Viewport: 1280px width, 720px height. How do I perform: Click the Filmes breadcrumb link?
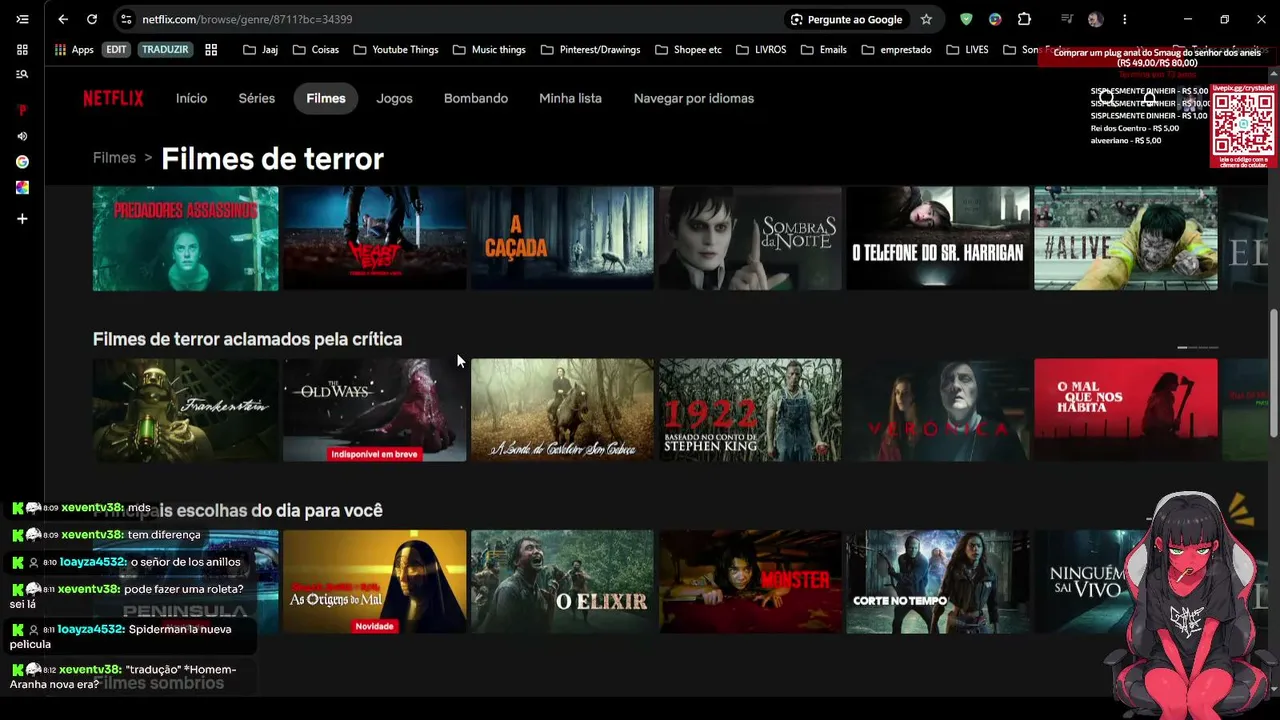(x=114, y=158)
